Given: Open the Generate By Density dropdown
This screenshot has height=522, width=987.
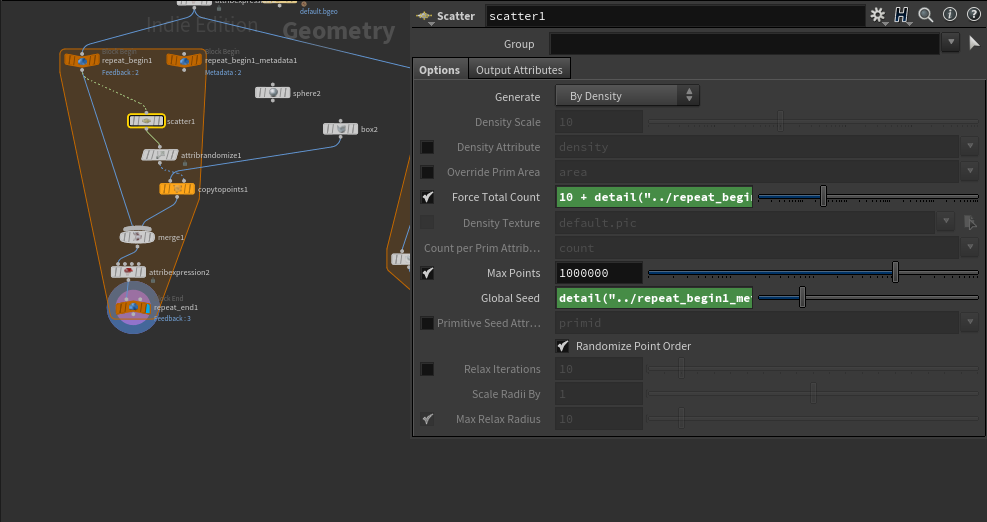Looking at the screenshot, I should pos(627,96).
